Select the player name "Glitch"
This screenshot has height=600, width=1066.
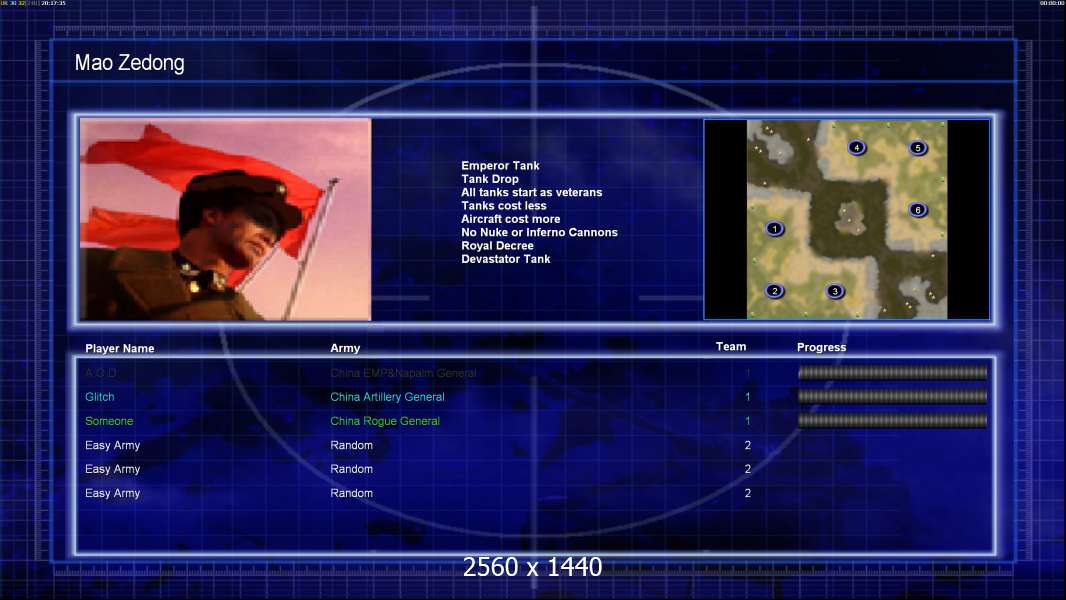coord(99,397)
